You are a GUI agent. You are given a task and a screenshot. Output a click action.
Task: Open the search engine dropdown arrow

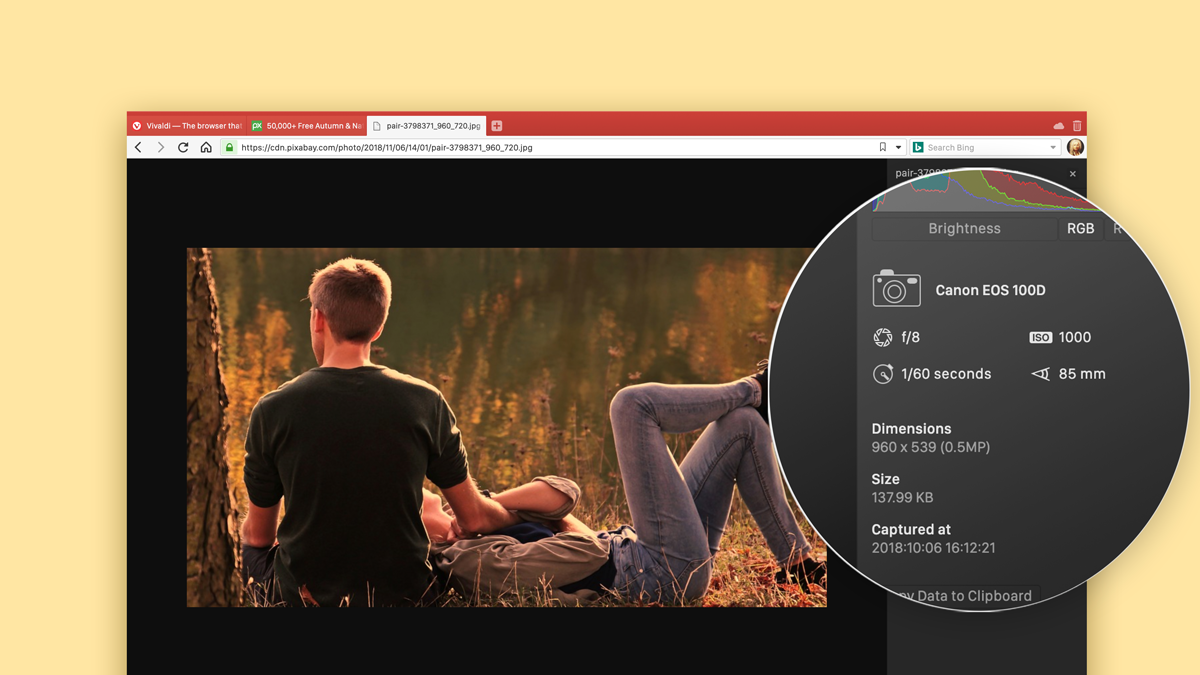1052,148
